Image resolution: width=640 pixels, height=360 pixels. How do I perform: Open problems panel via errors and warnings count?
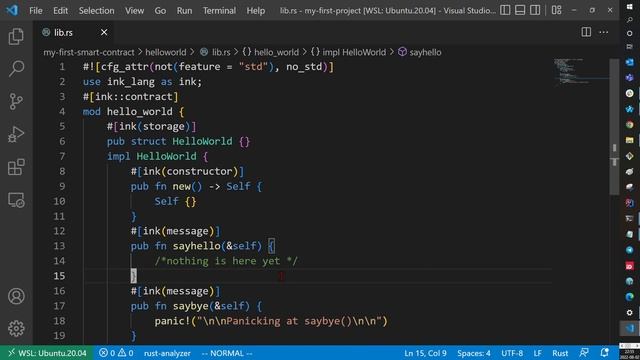point(116,353)
